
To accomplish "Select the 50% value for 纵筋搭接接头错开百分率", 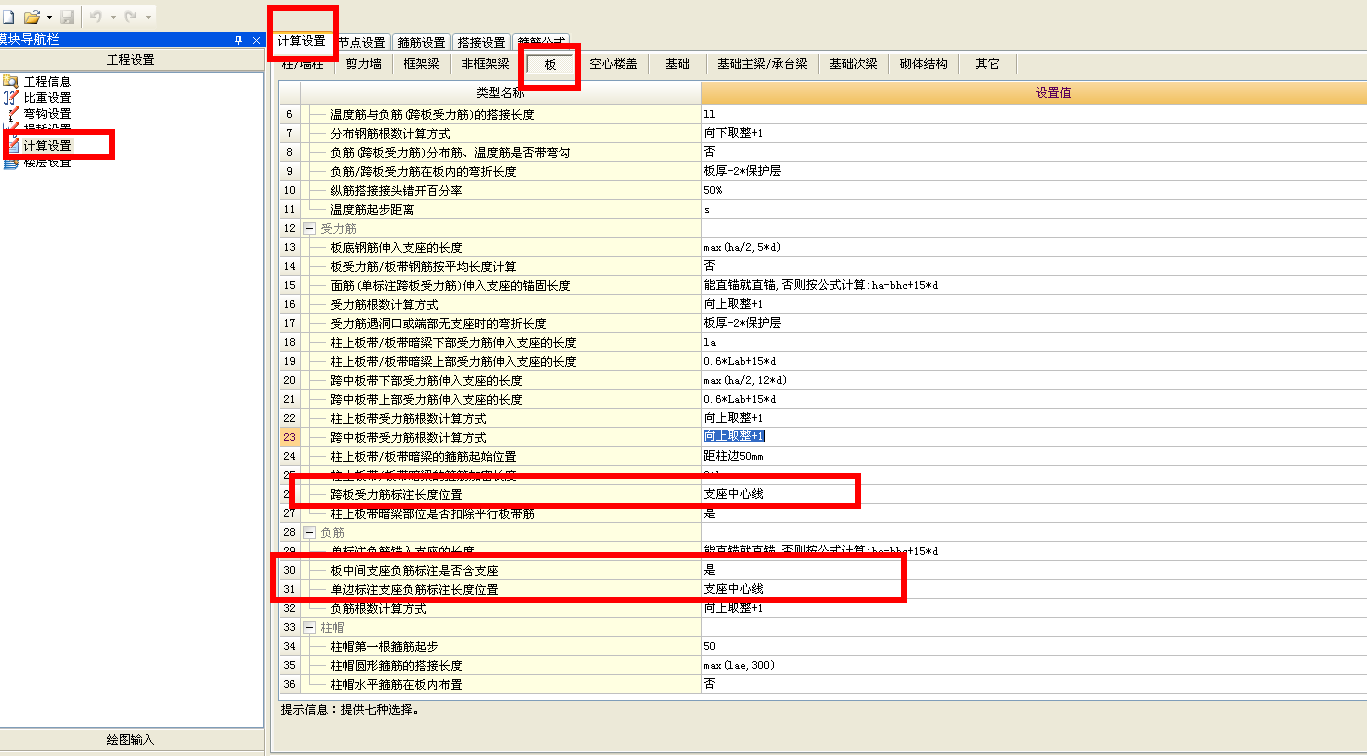I will (x=1034, y=190).
